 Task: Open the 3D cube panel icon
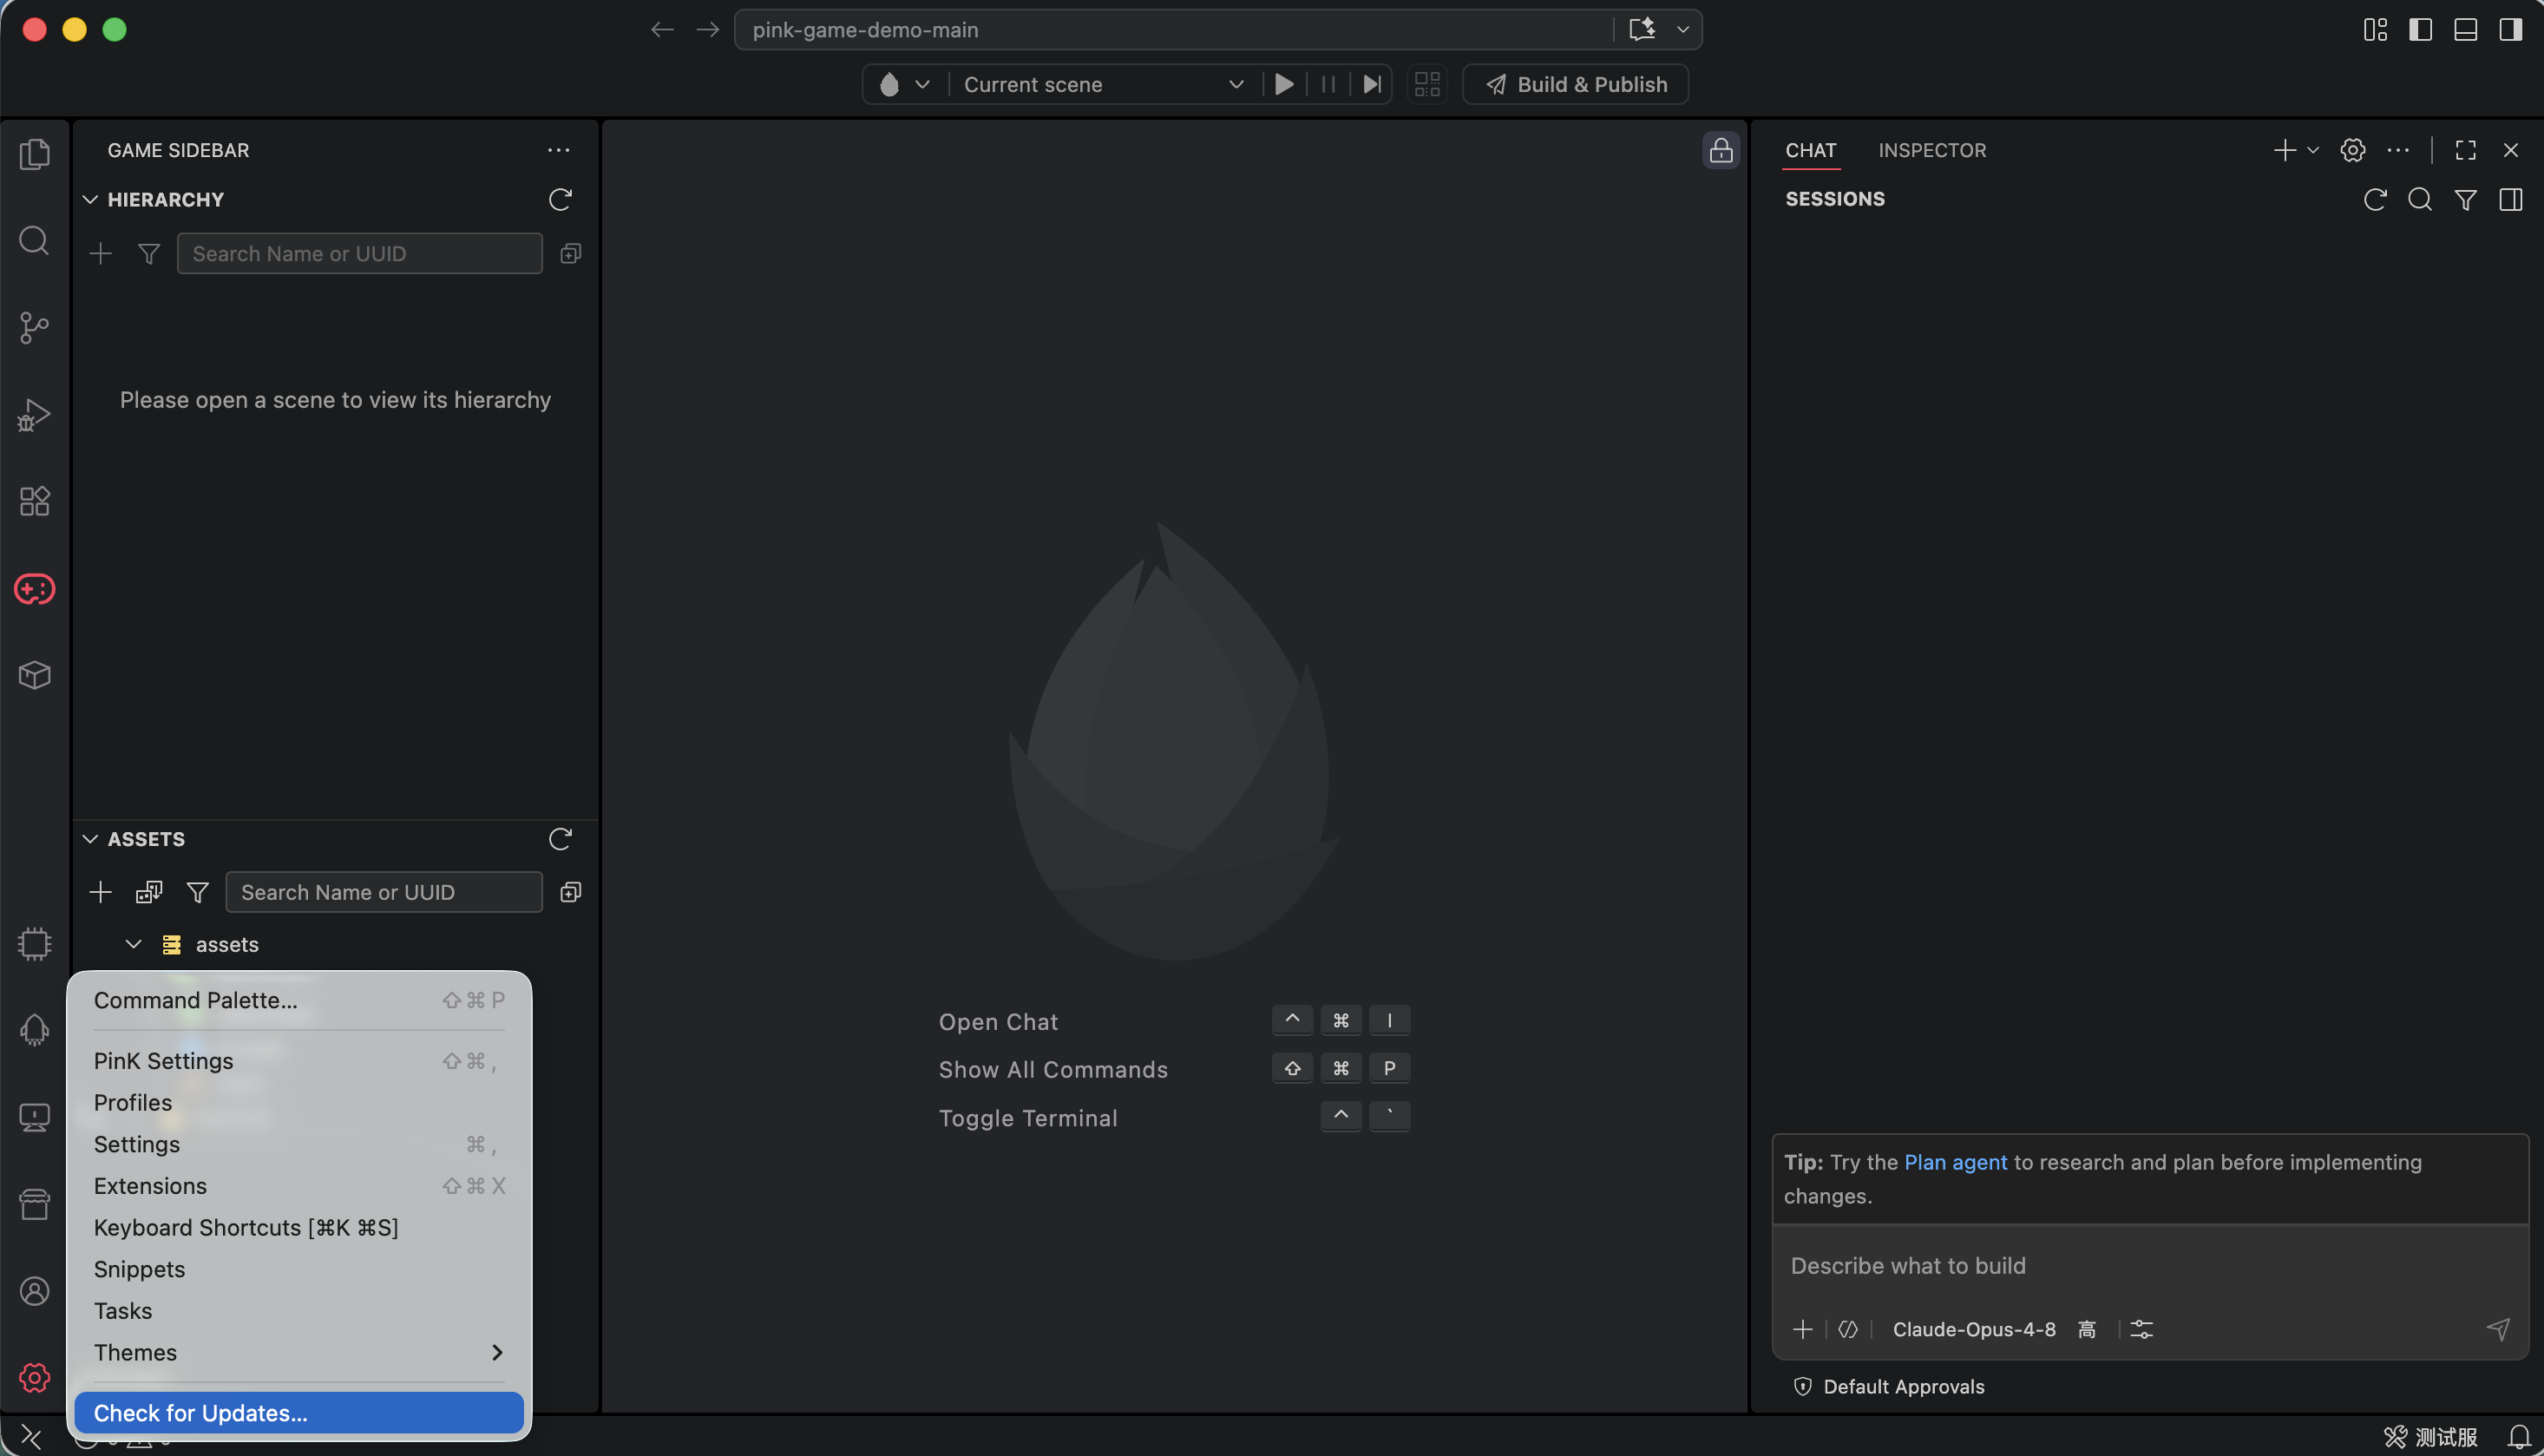coord(35,676)
